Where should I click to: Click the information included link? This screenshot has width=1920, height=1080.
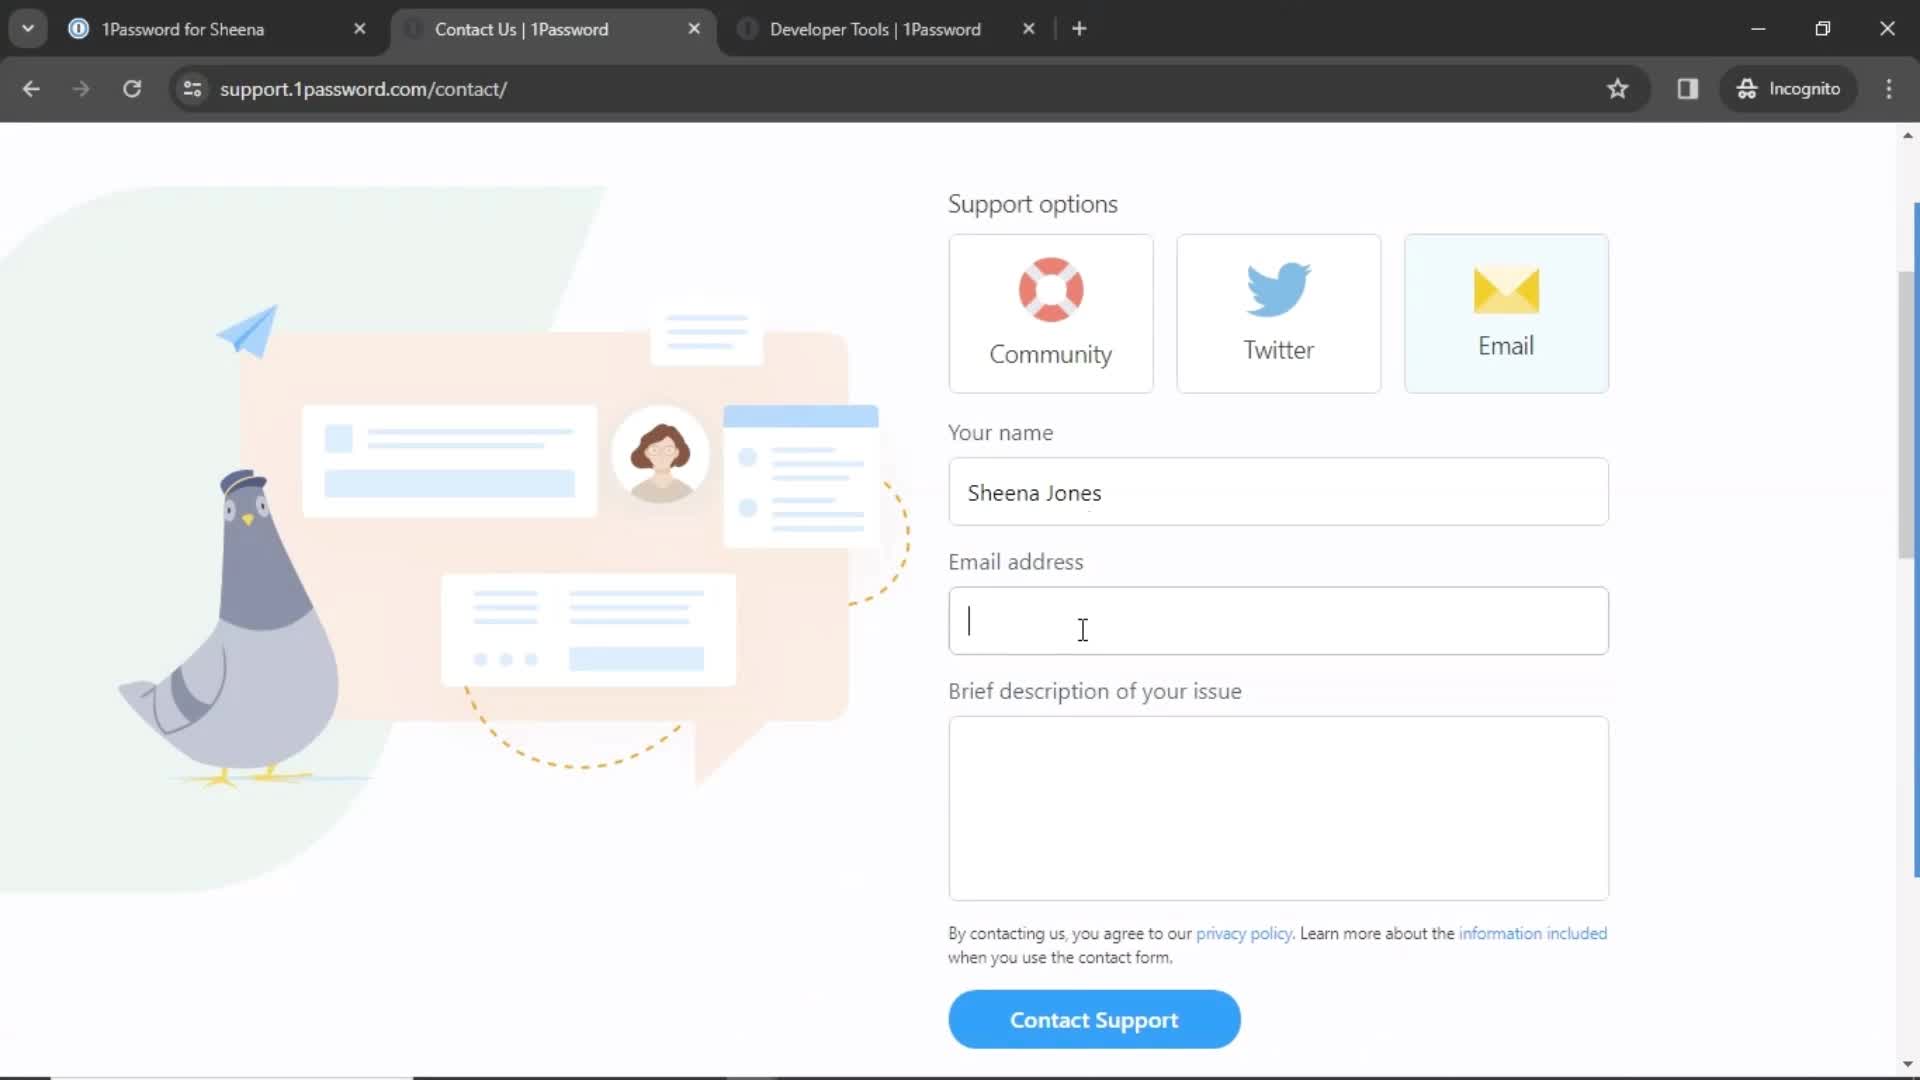(x=1532, y=934)
